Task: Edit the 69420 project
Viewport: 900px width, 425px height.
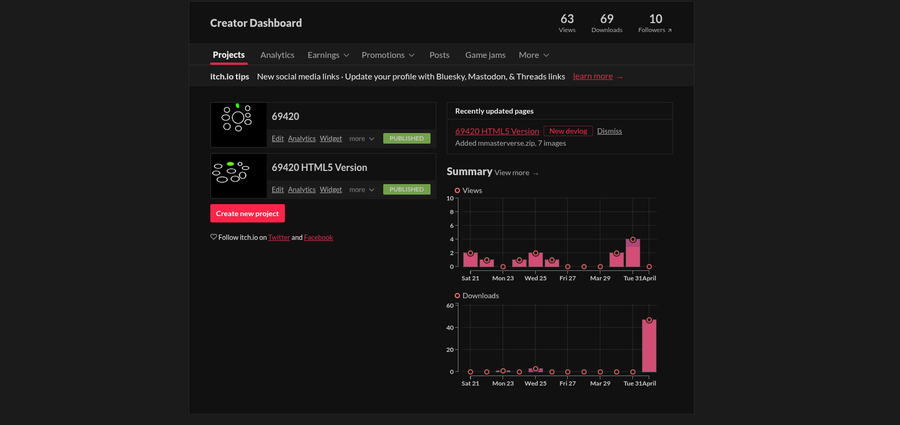Action: point(278,138)
